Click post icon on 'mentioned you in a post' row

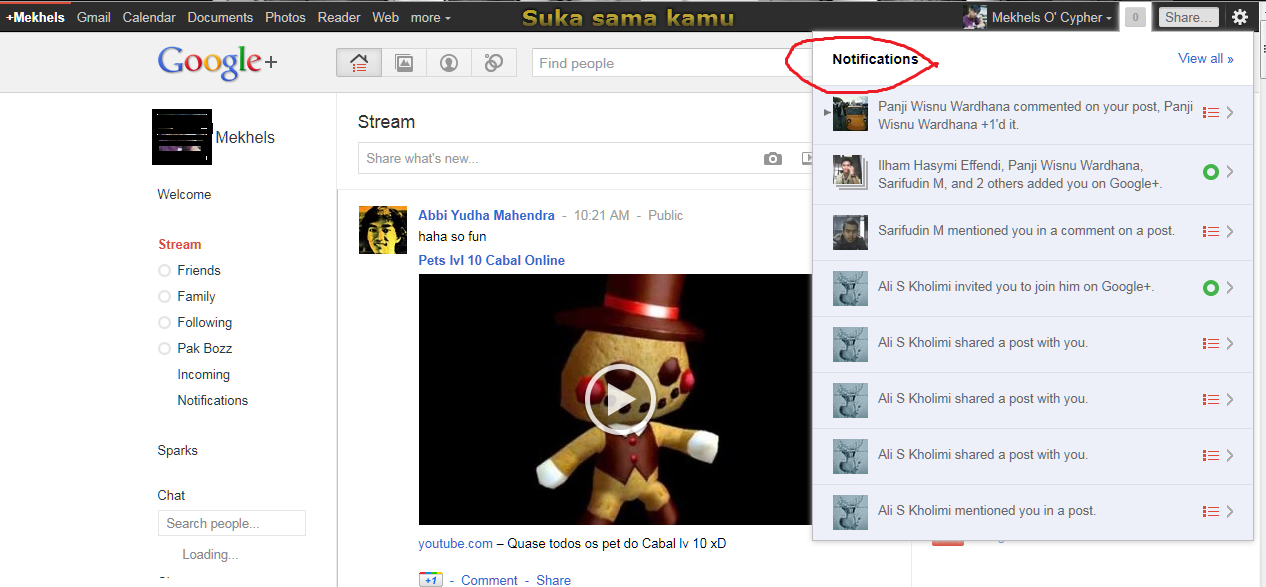pyautogui.click(x=1211, y=511)
